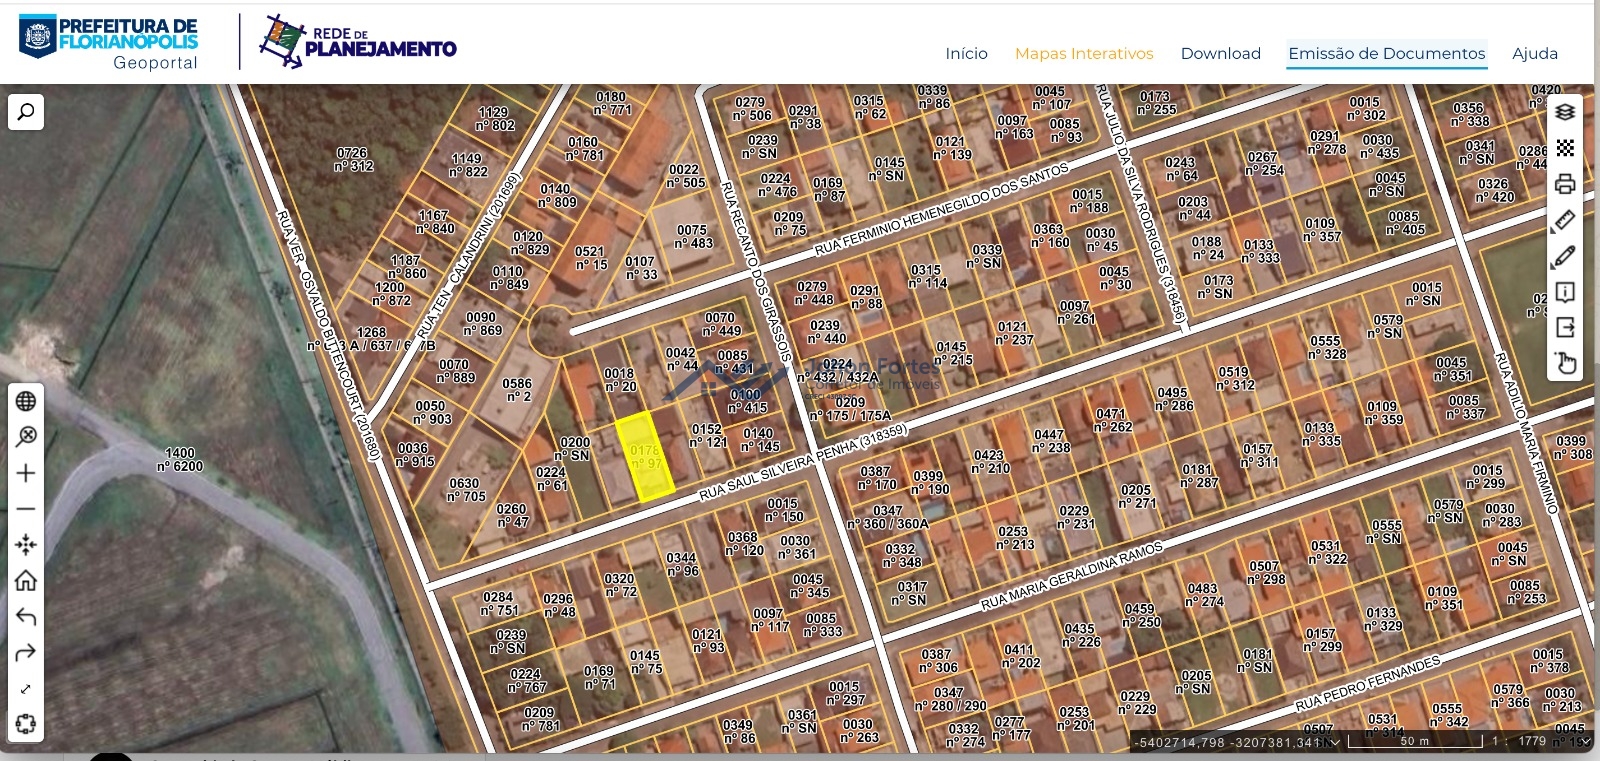Viewport: 1600px width, 761px height.
Task: Select the yellow highlighted parcel 0178
Action: point(644,458)
